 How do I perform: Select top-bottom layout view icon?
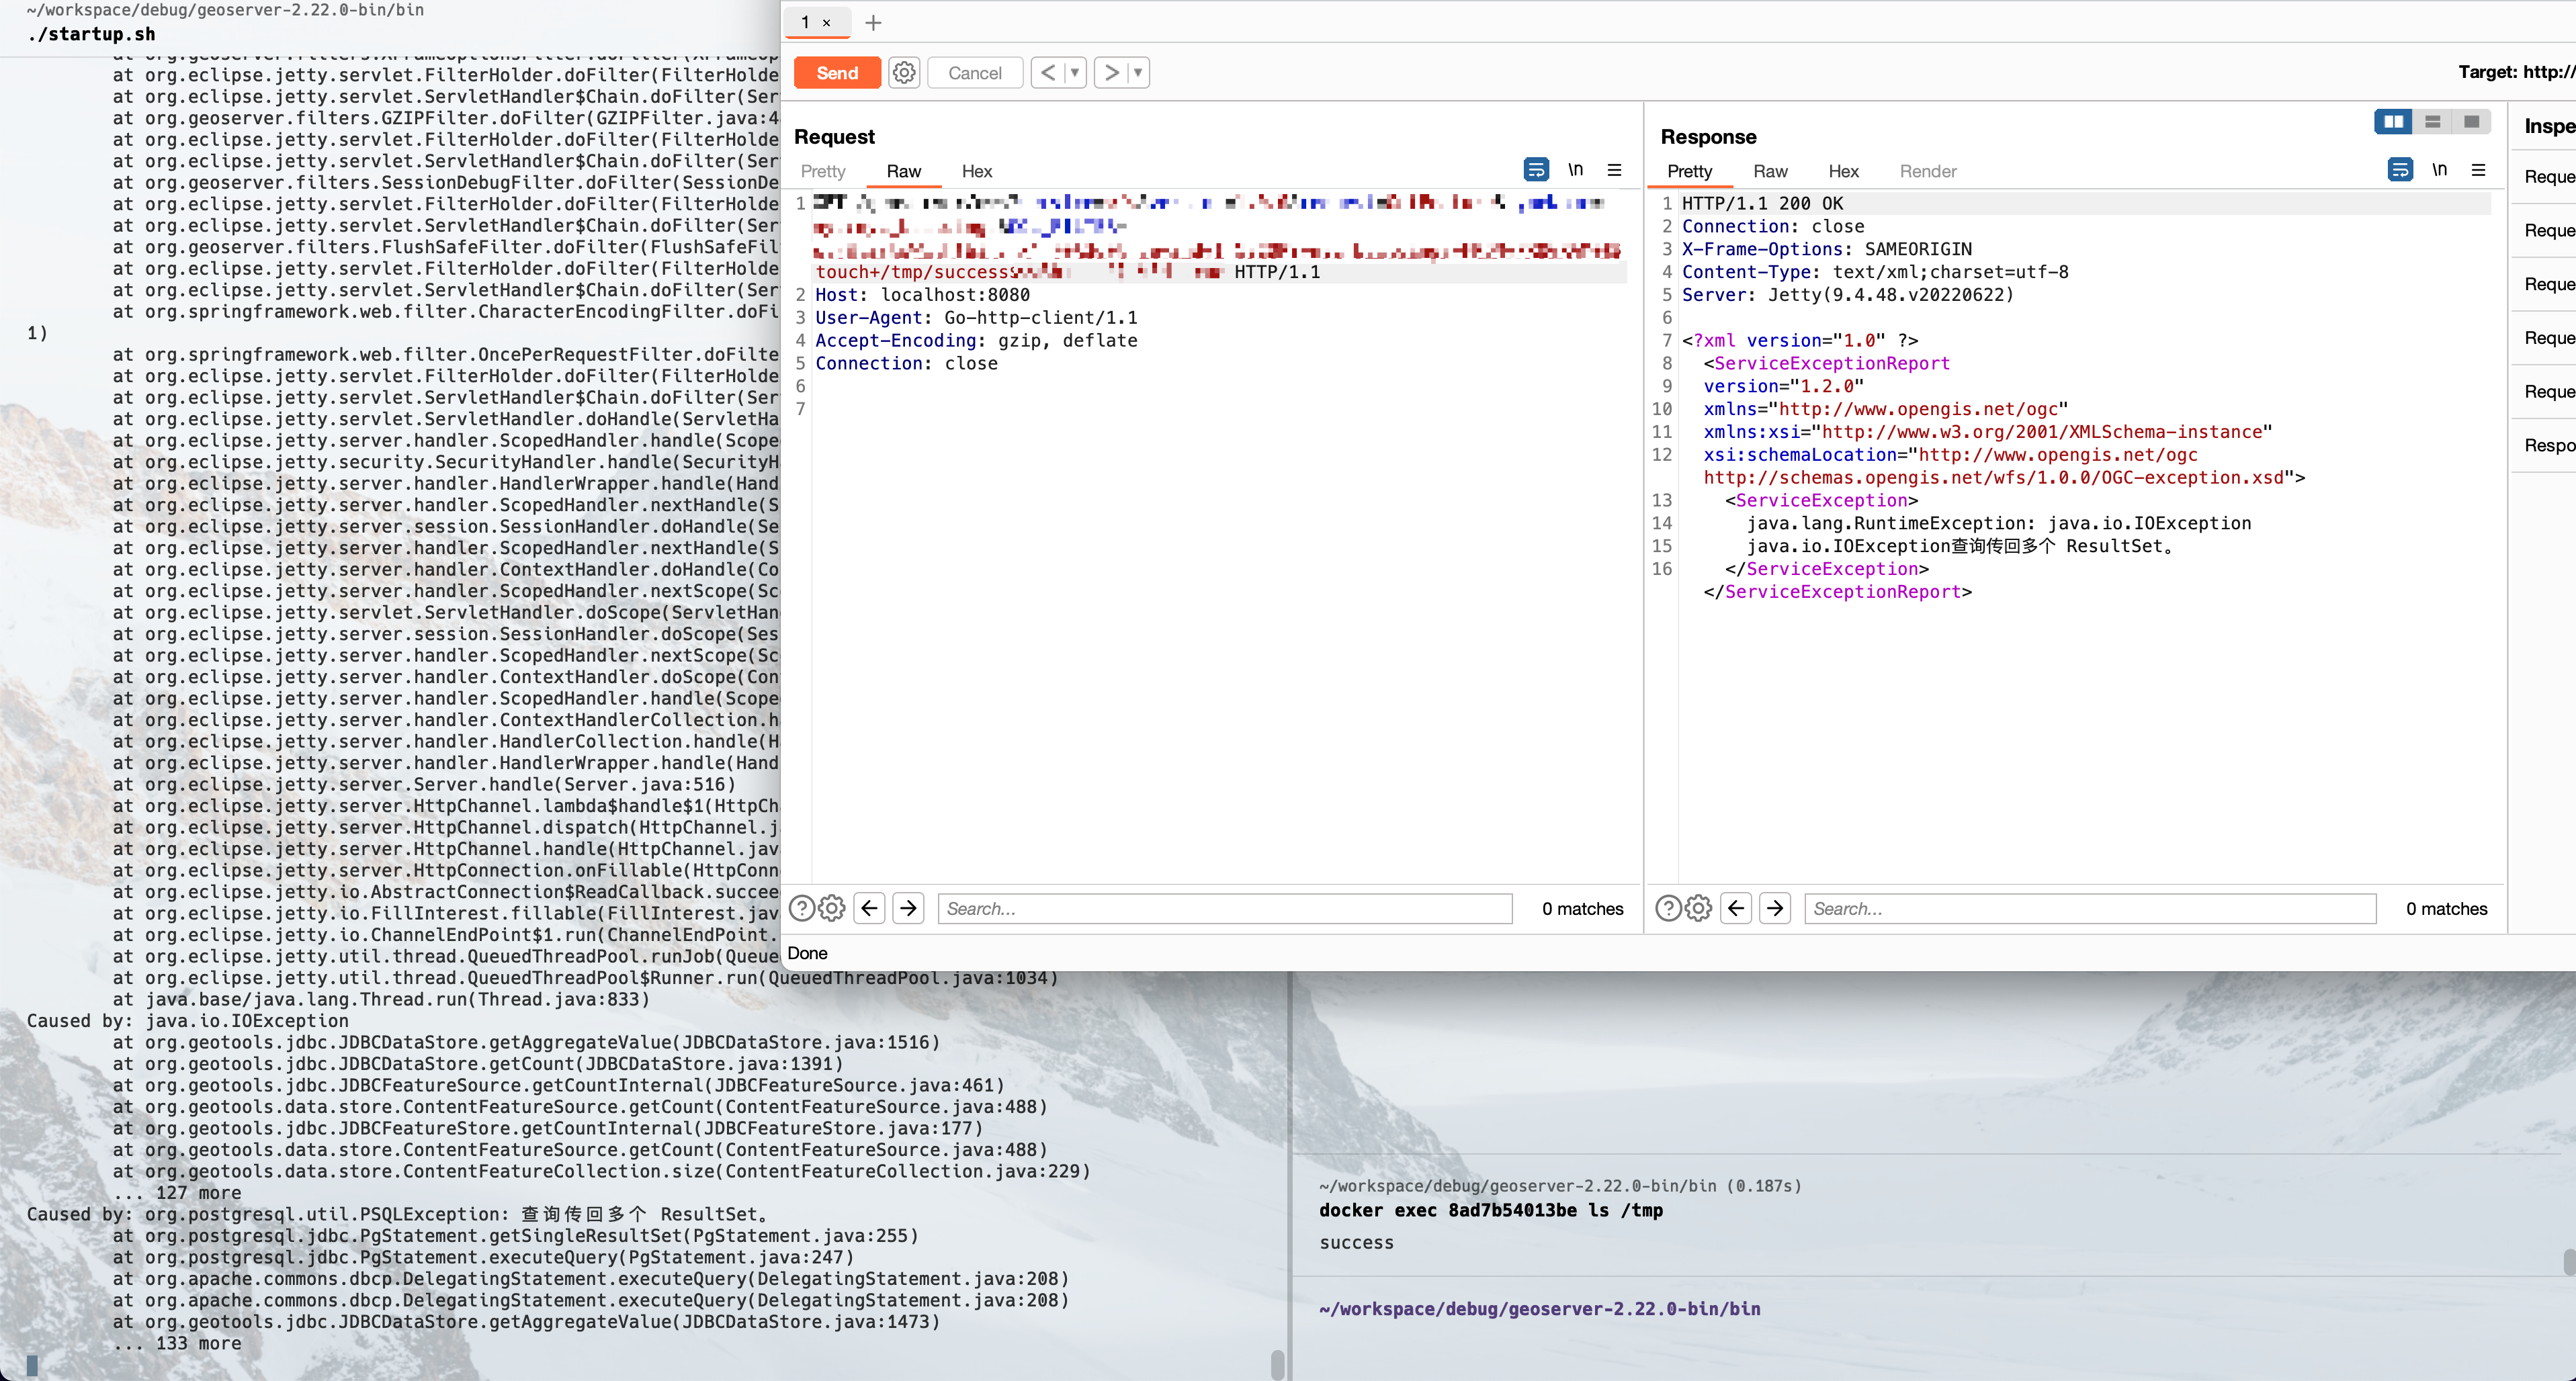point(2432,122)
